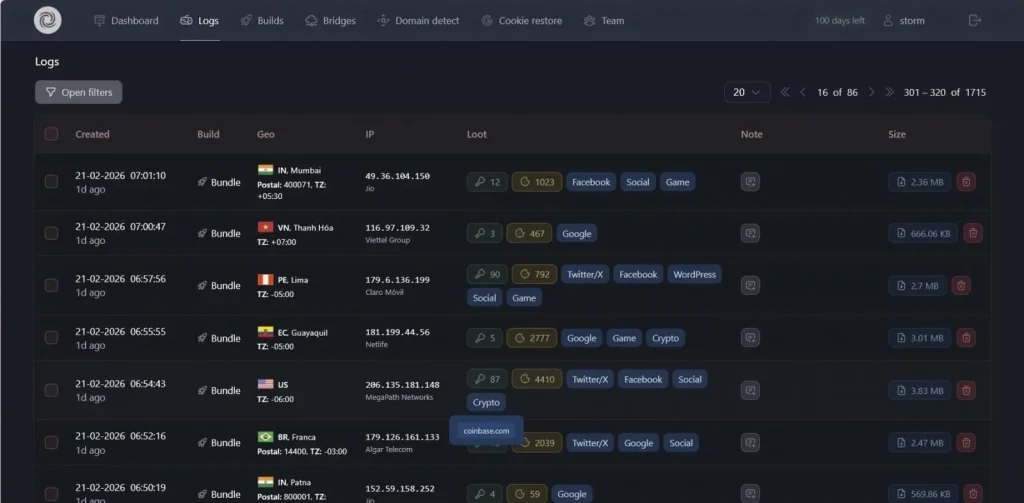Go to the next page of logs
This screenshot has width=1024, height=503.
pos(871,92)
